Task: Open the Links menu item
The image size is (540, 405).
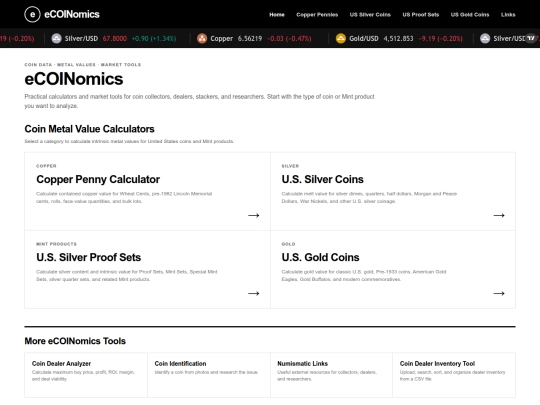Action: coord(508,14)
